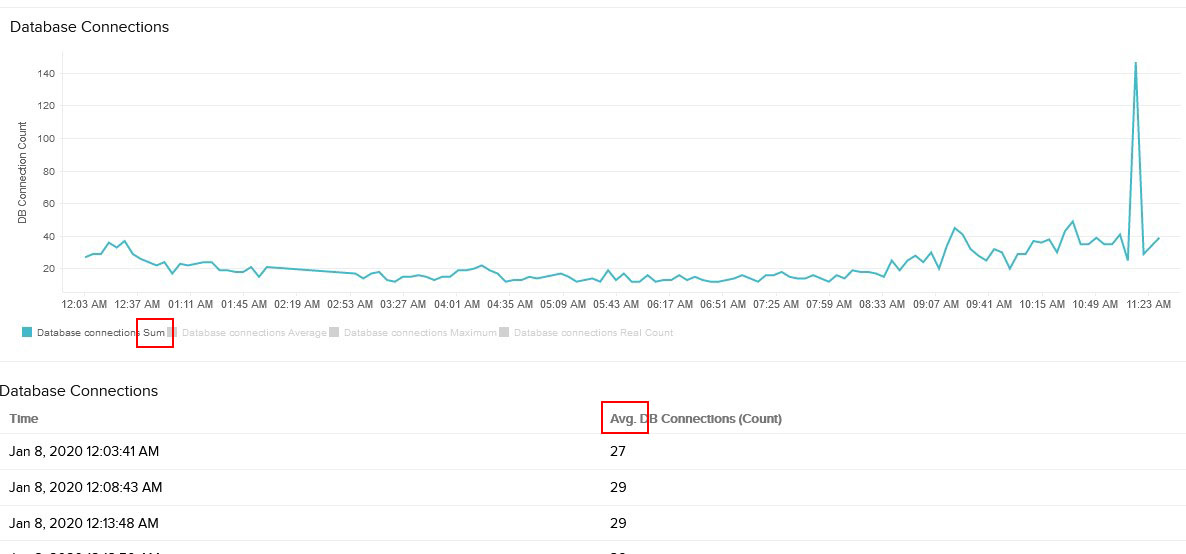Viewport: 1186px width, 554px height.
Task: Enable Database connections Real Count series label
Action: point(593,332)
